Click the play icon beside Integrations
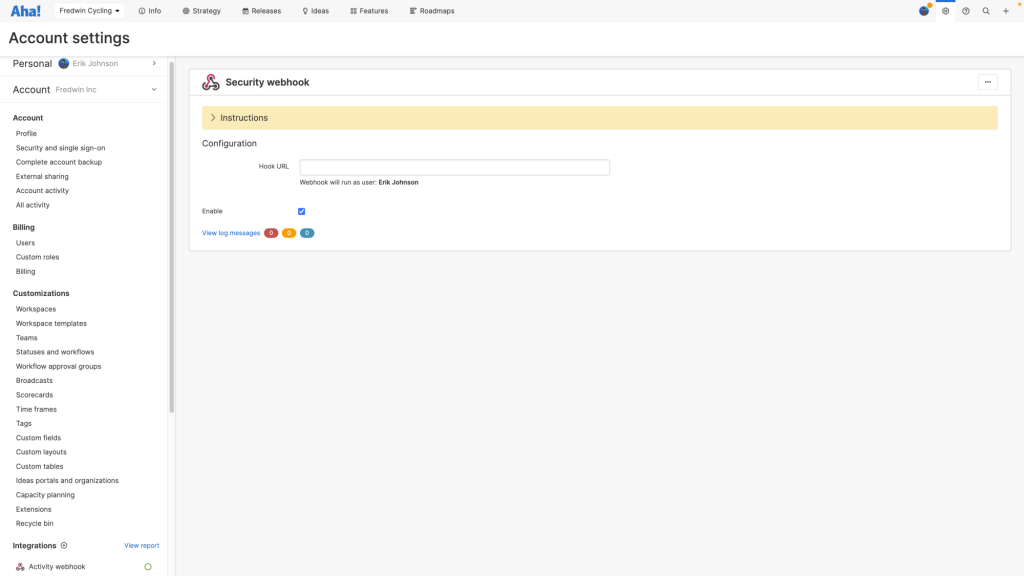Screen dimensions: 1024x576 (64, 545)
